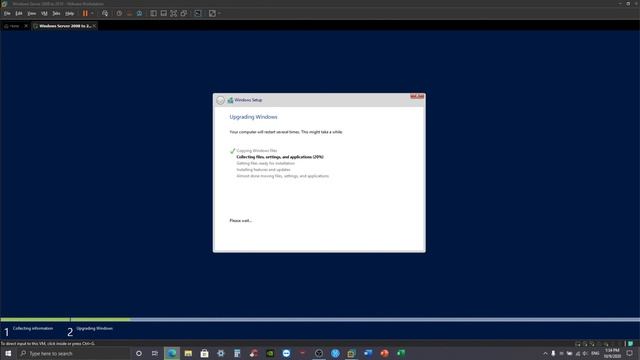
Task: Click 'Installing features and updates' step
Action: tap(264, 169)
